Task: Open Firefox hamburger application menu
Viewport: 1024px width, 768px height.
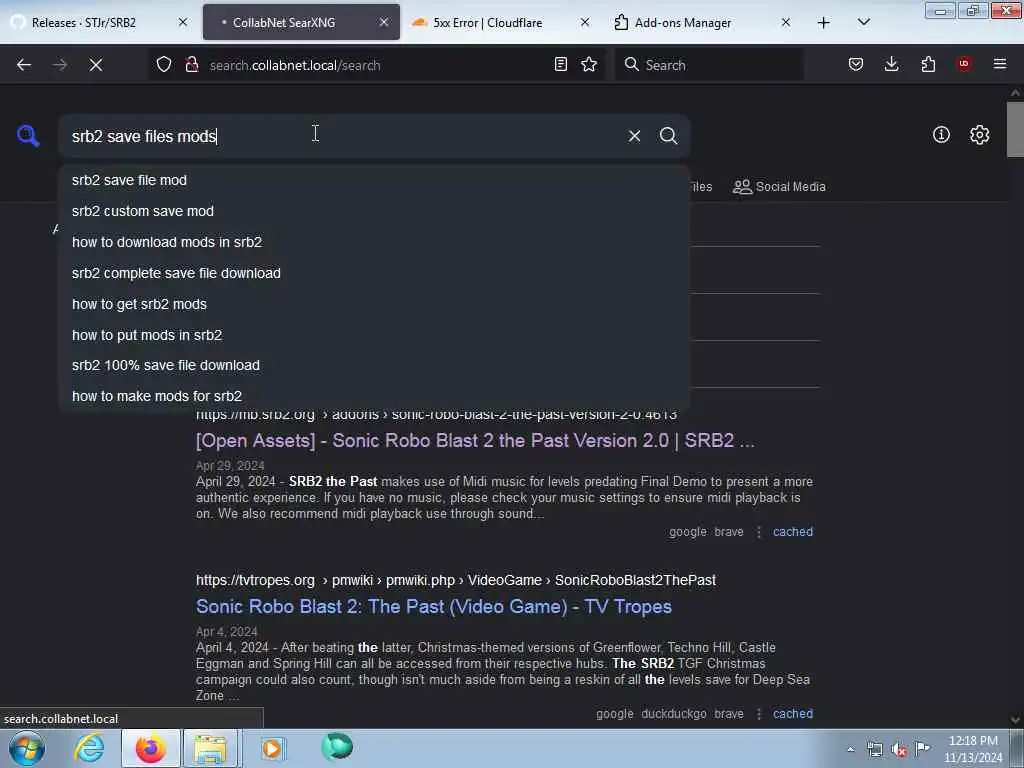Action: click(1000, 65)
